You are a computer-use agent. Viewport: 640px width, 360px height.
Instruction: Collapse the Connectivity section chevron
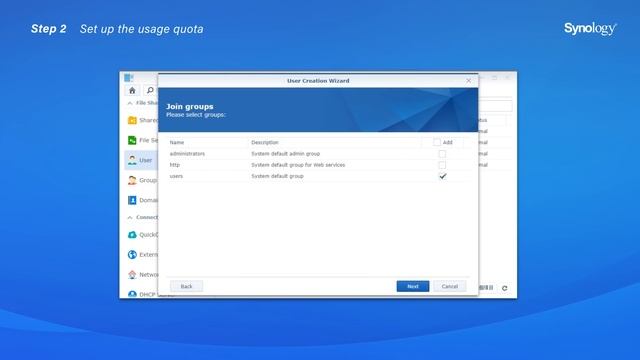pos(130,218)
